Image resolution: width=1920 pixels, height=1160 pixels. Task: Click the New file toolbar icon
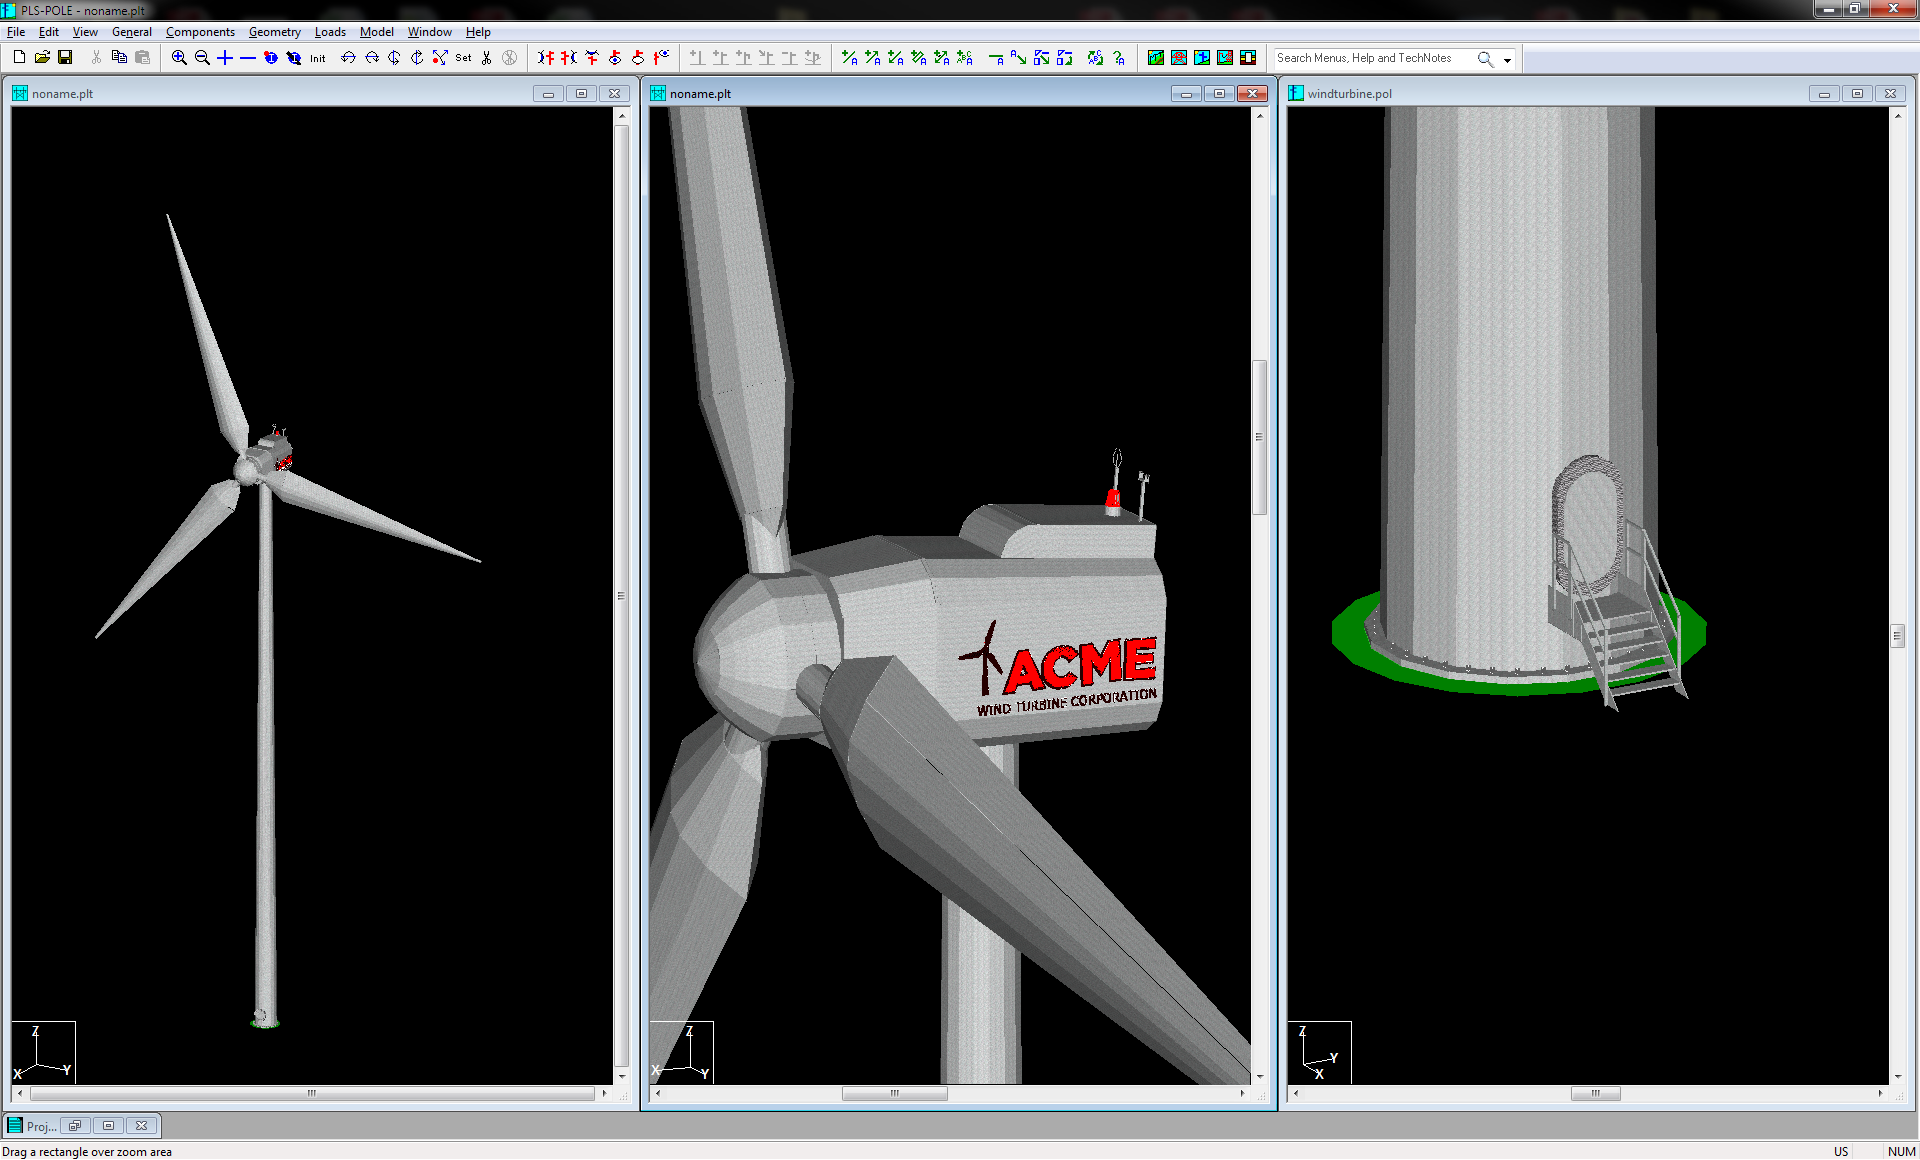pyautogui.click(x=19, y=58)
